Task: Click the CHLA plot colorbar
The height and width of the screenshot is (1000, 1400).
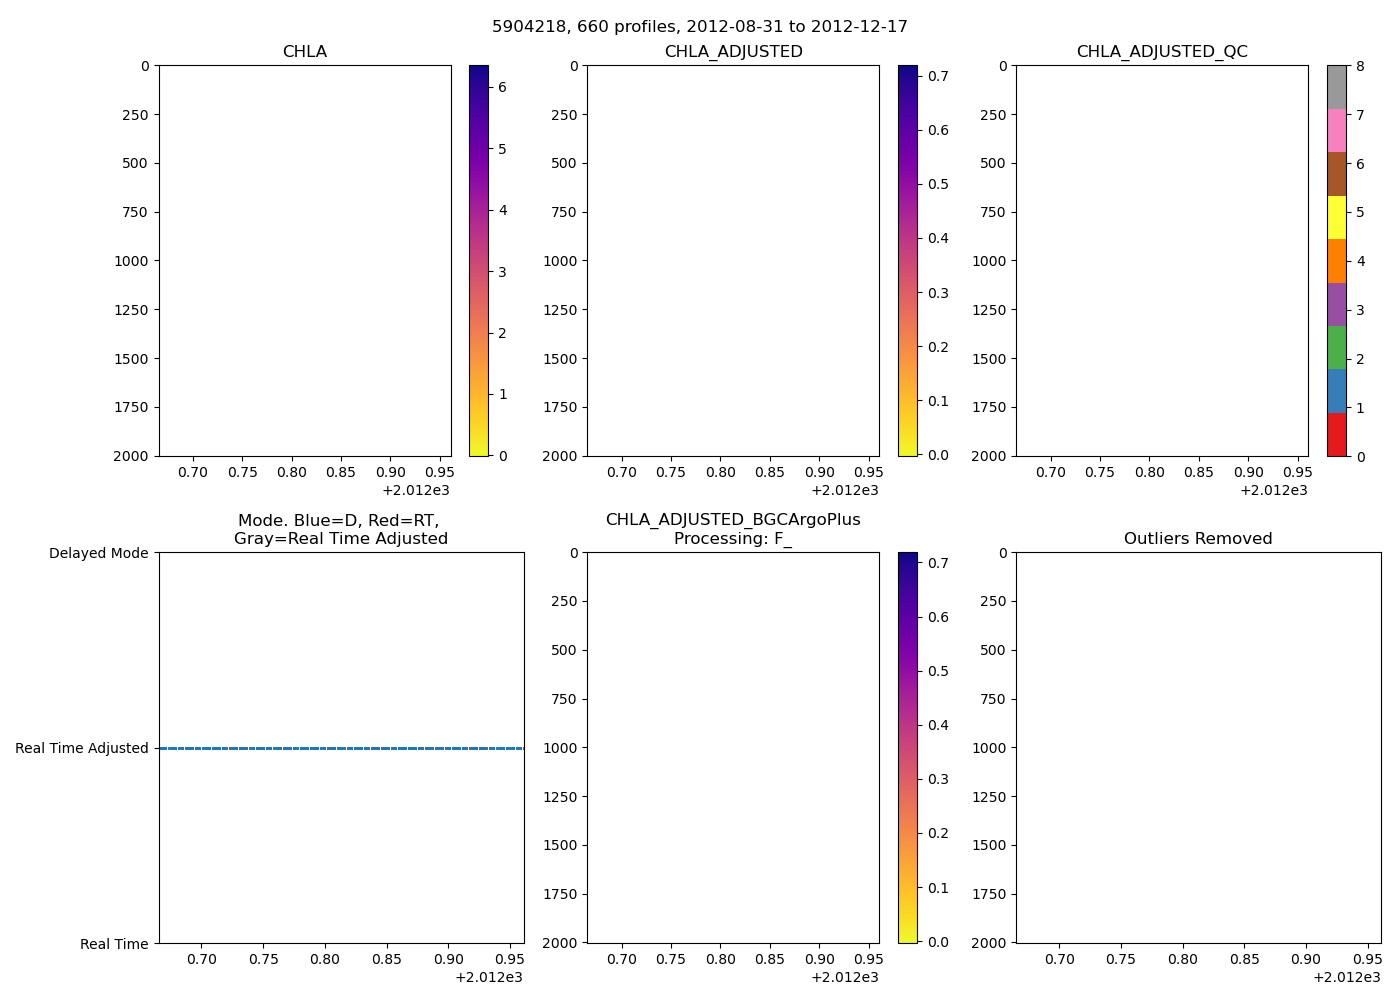Action: [x=479, y=260]
